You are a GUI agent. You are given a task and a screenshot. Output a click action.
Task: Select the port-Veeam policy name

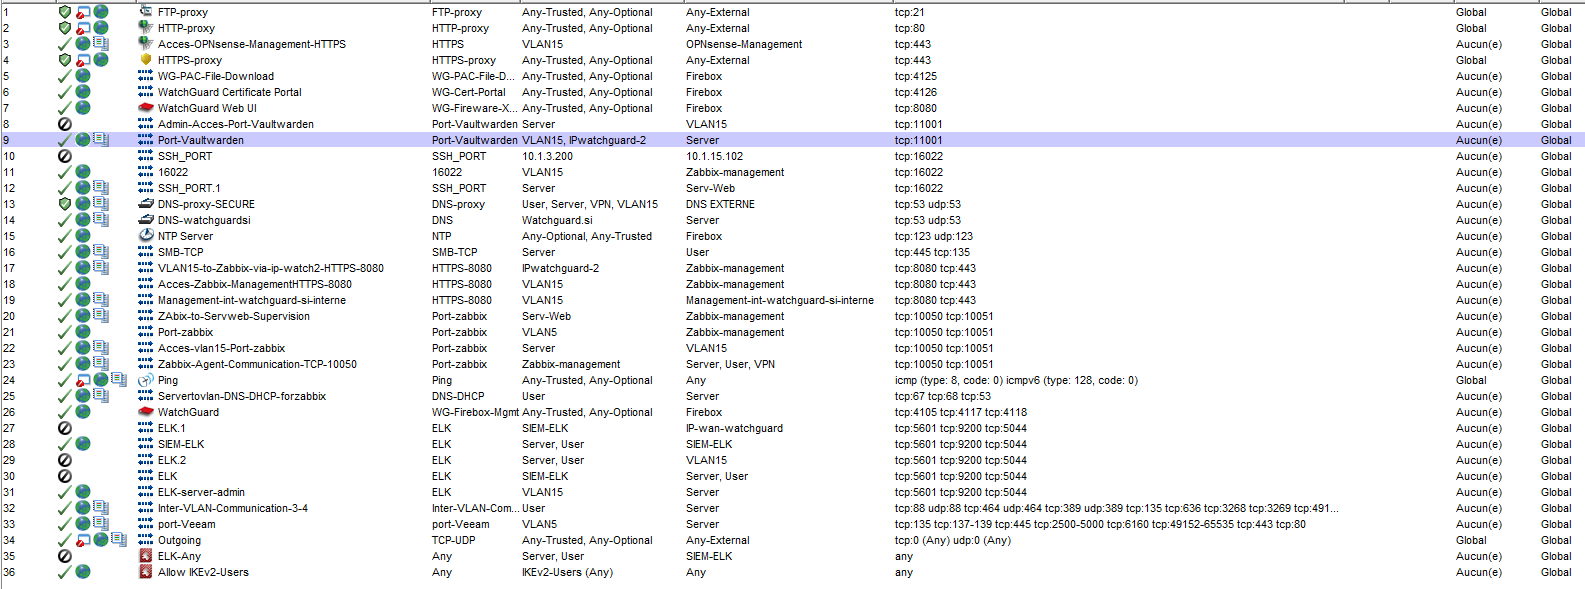pyautogui.click(x=186, y=524)
